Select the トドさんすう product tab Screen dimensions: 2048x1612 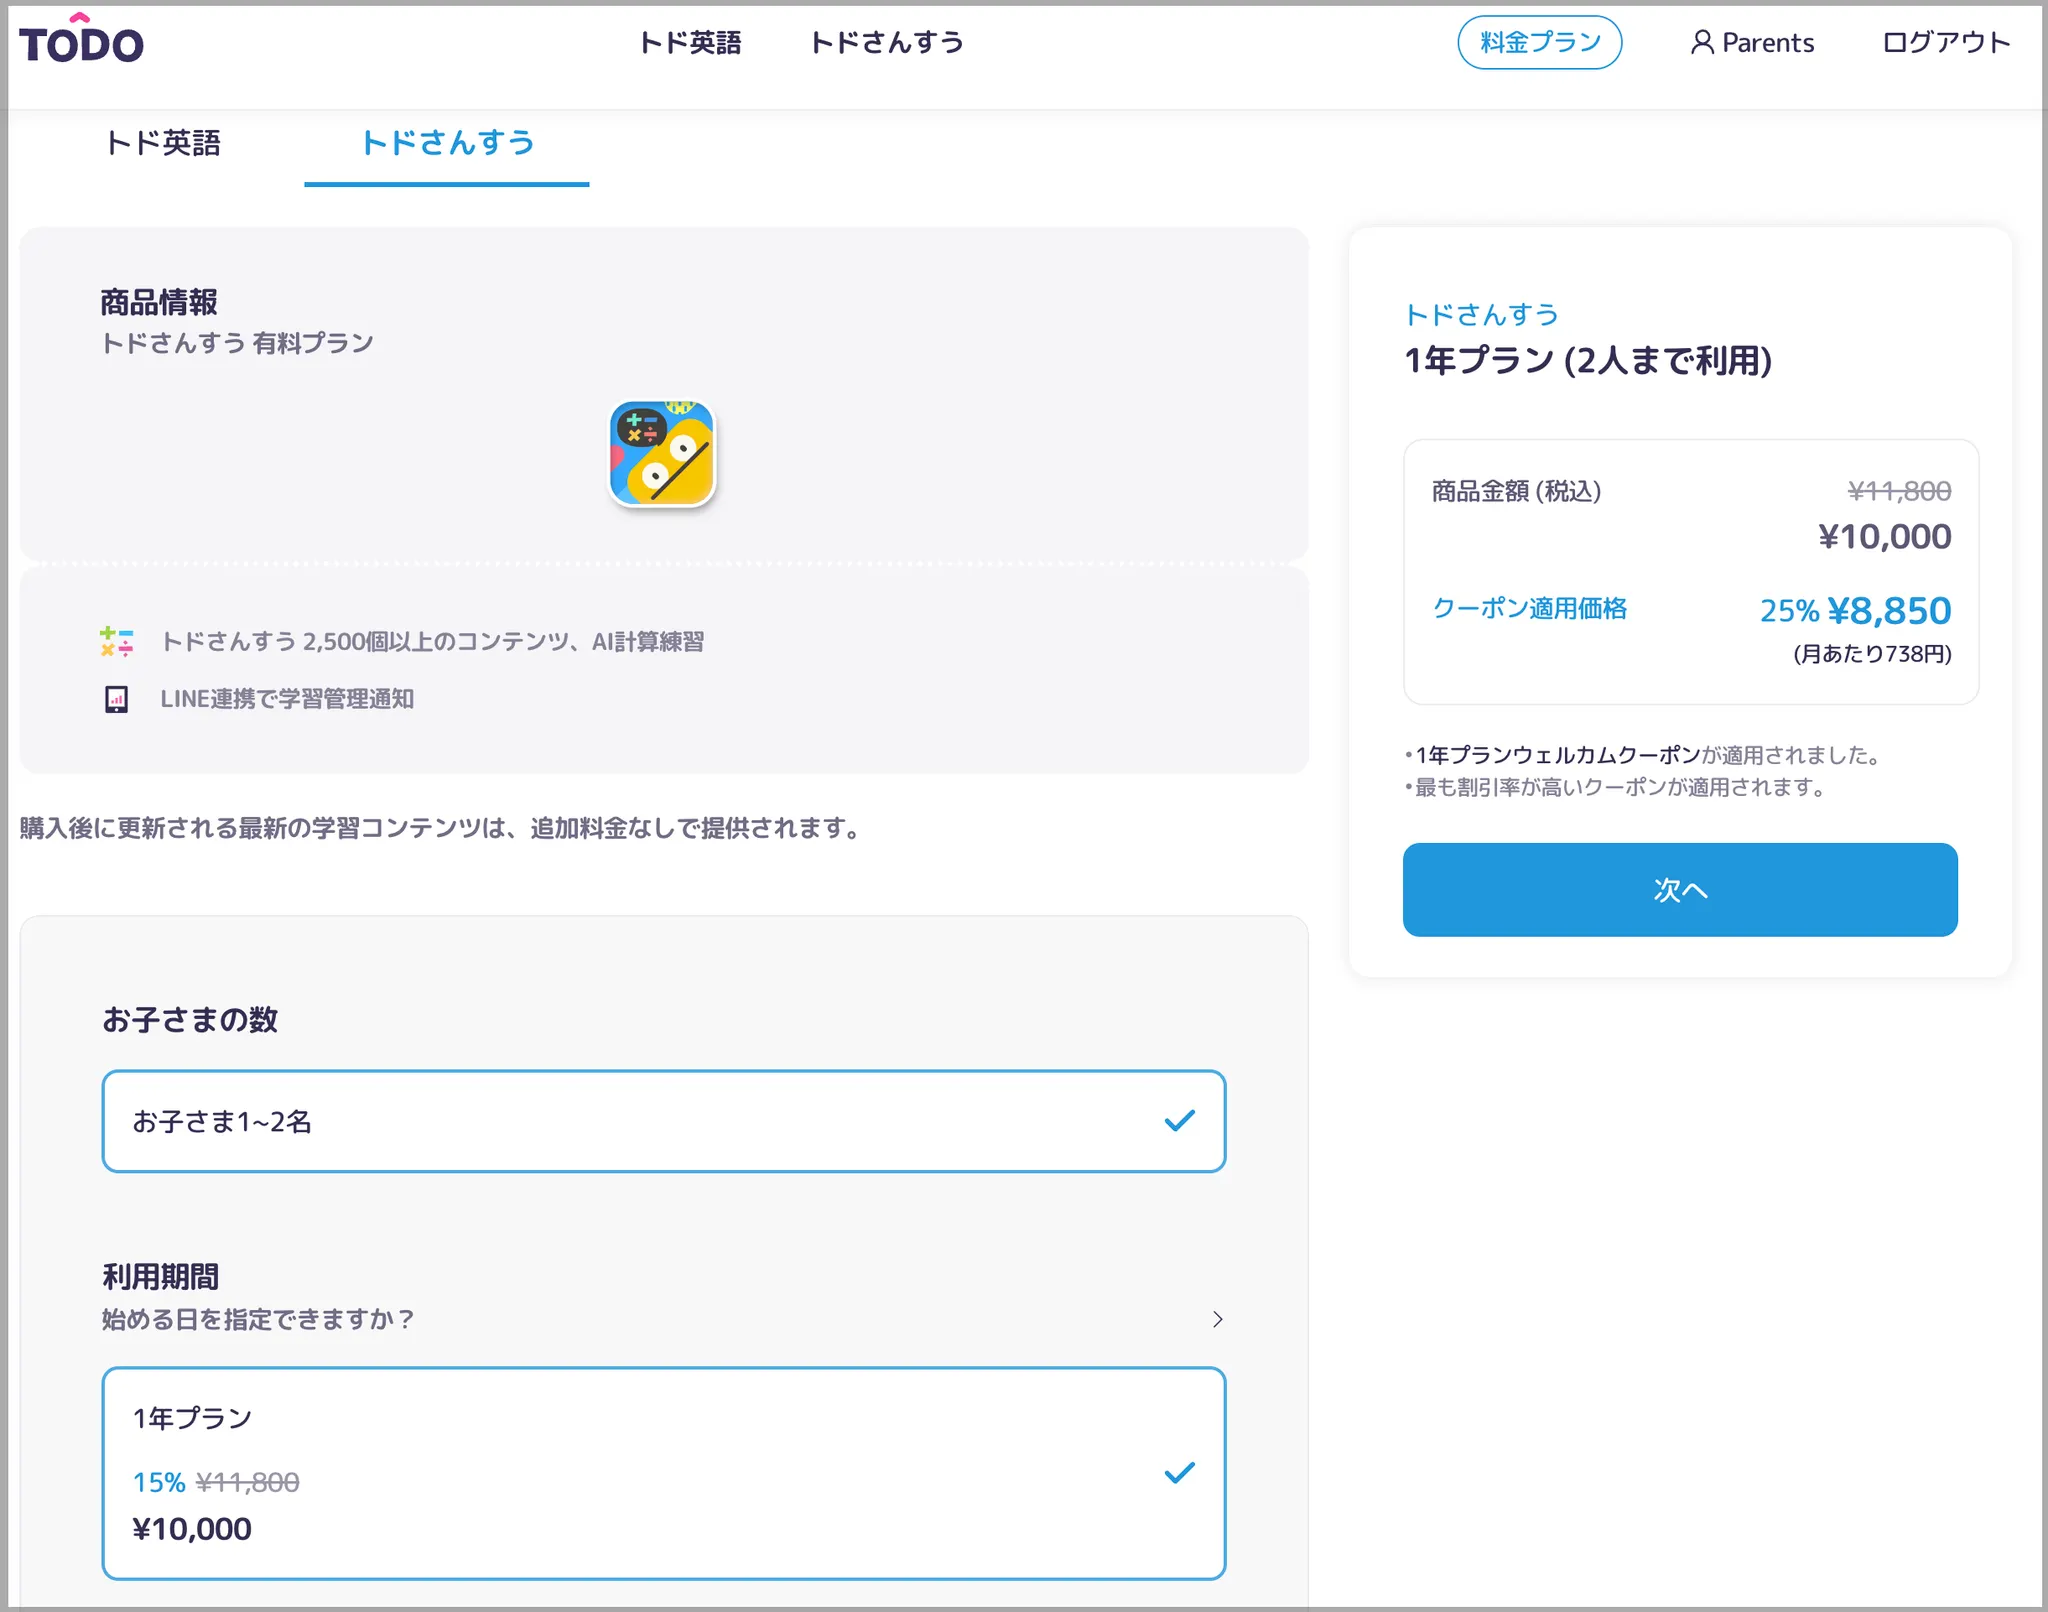[447, 143]
